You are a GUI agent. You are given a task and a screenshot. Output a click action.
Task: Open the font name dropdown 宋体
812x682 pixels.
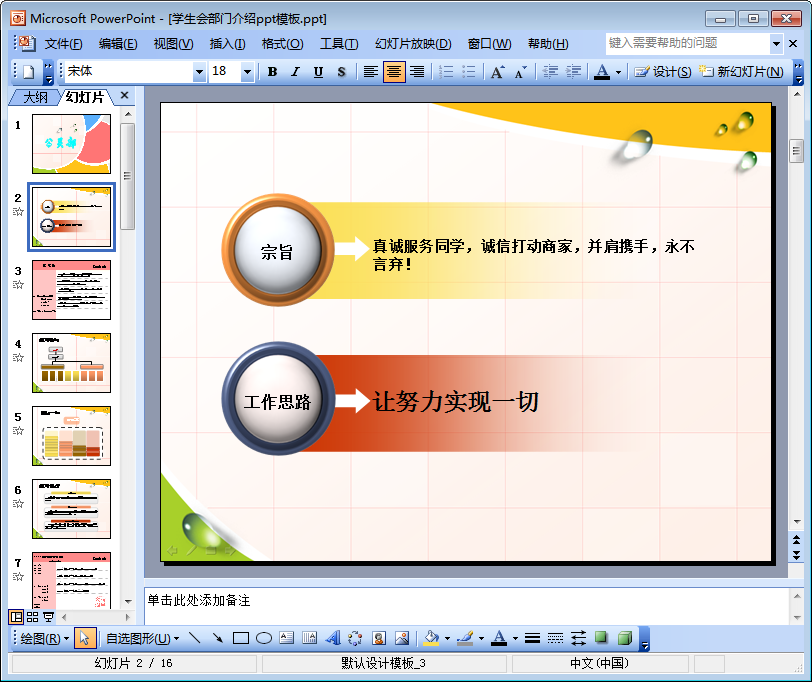199,72
